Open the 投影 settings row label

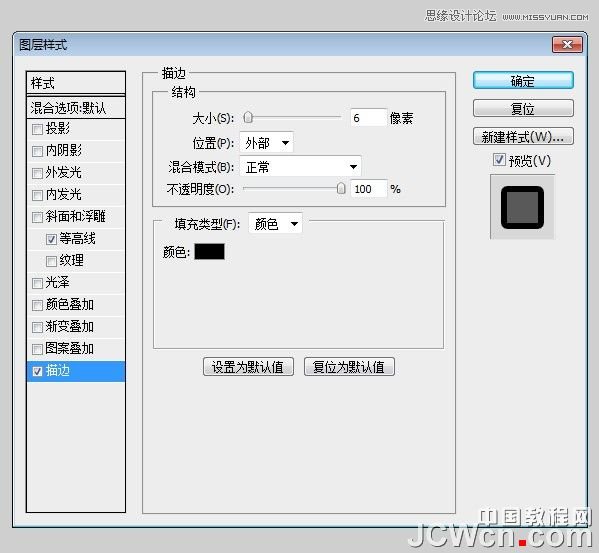coord(58,128)
